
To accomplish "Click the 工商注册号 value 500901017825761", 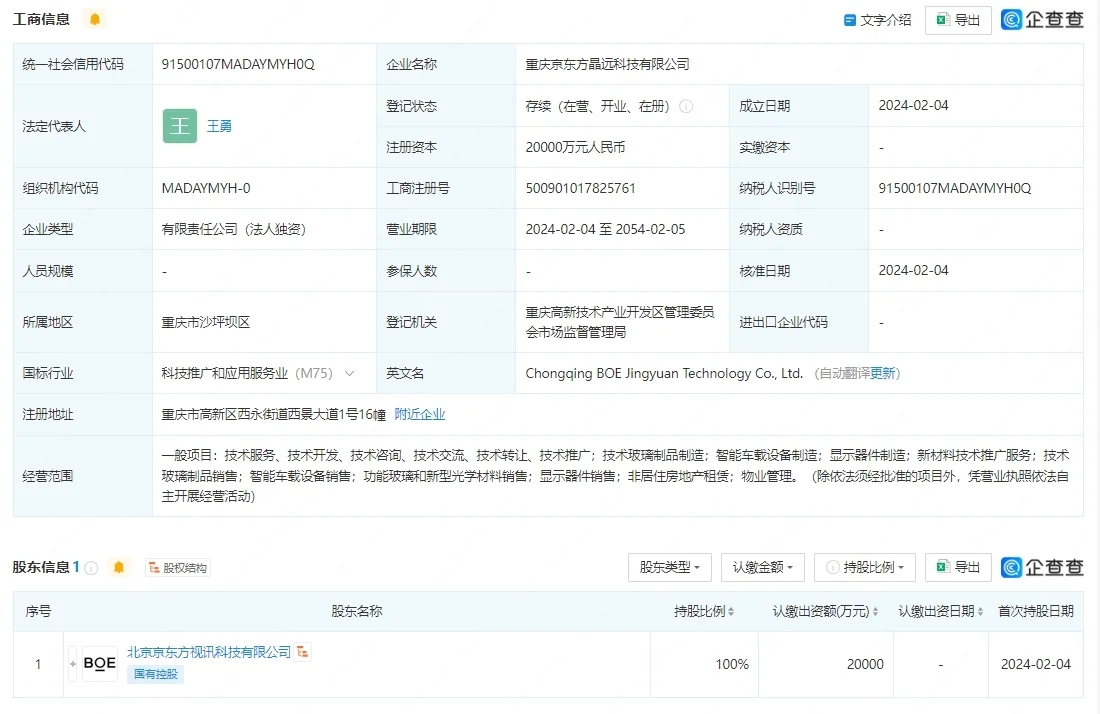I will (580, 188).
